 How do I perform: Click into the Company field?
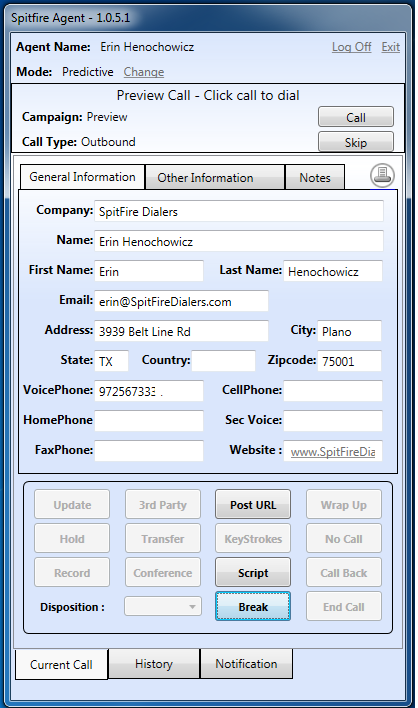coord(239,211)
